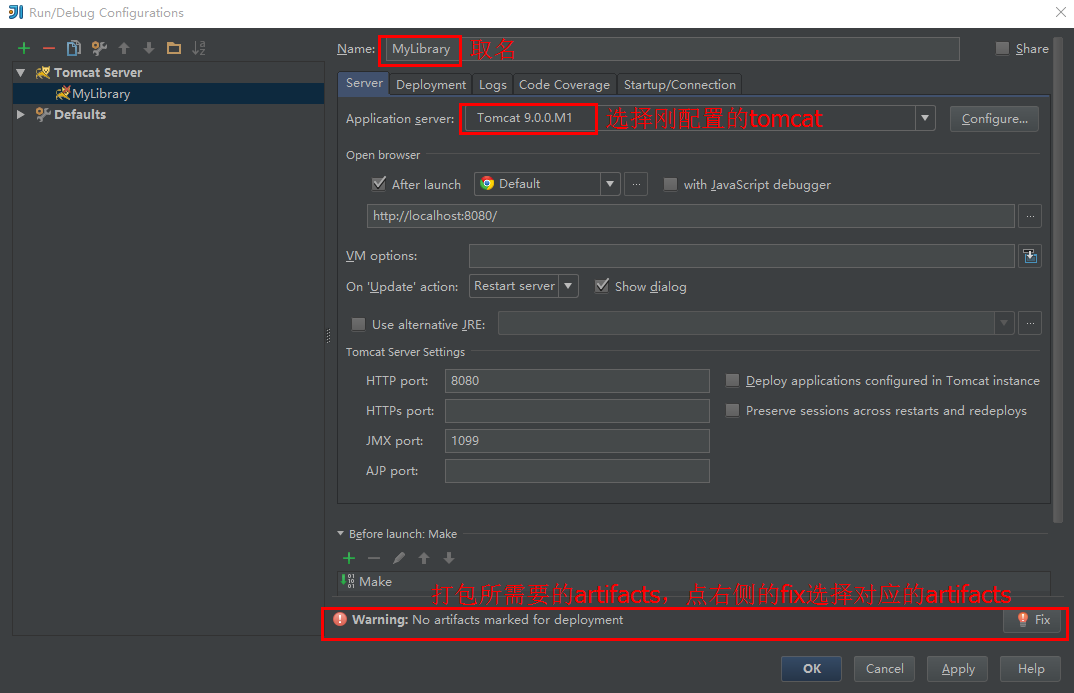
Task: Open URL editor ellipsis beside localhost field
Action: [1030, 216]
